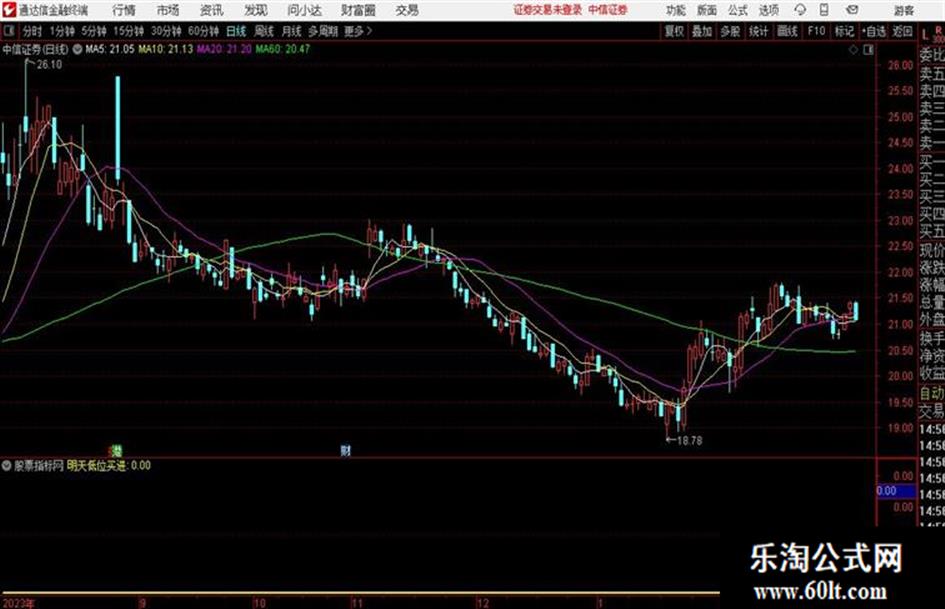Click the 统计 statistics button
Image resolution: width=945 pixels, height=609 pixels.
tap(759, 31)
